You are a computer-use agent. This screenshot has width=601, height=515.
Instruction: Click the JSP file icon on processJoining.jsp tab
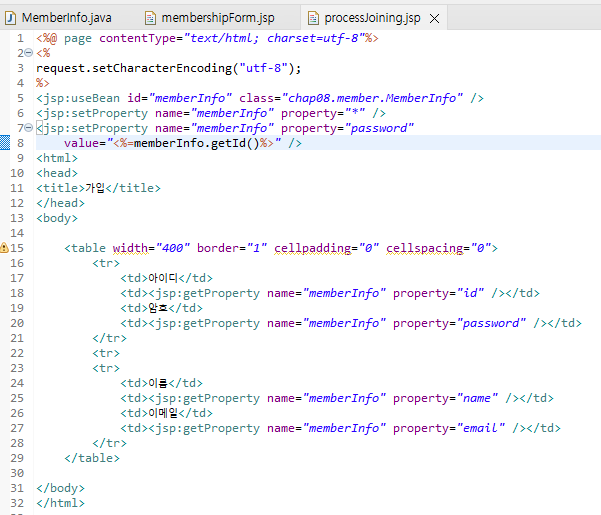click(x=314, y=18)
